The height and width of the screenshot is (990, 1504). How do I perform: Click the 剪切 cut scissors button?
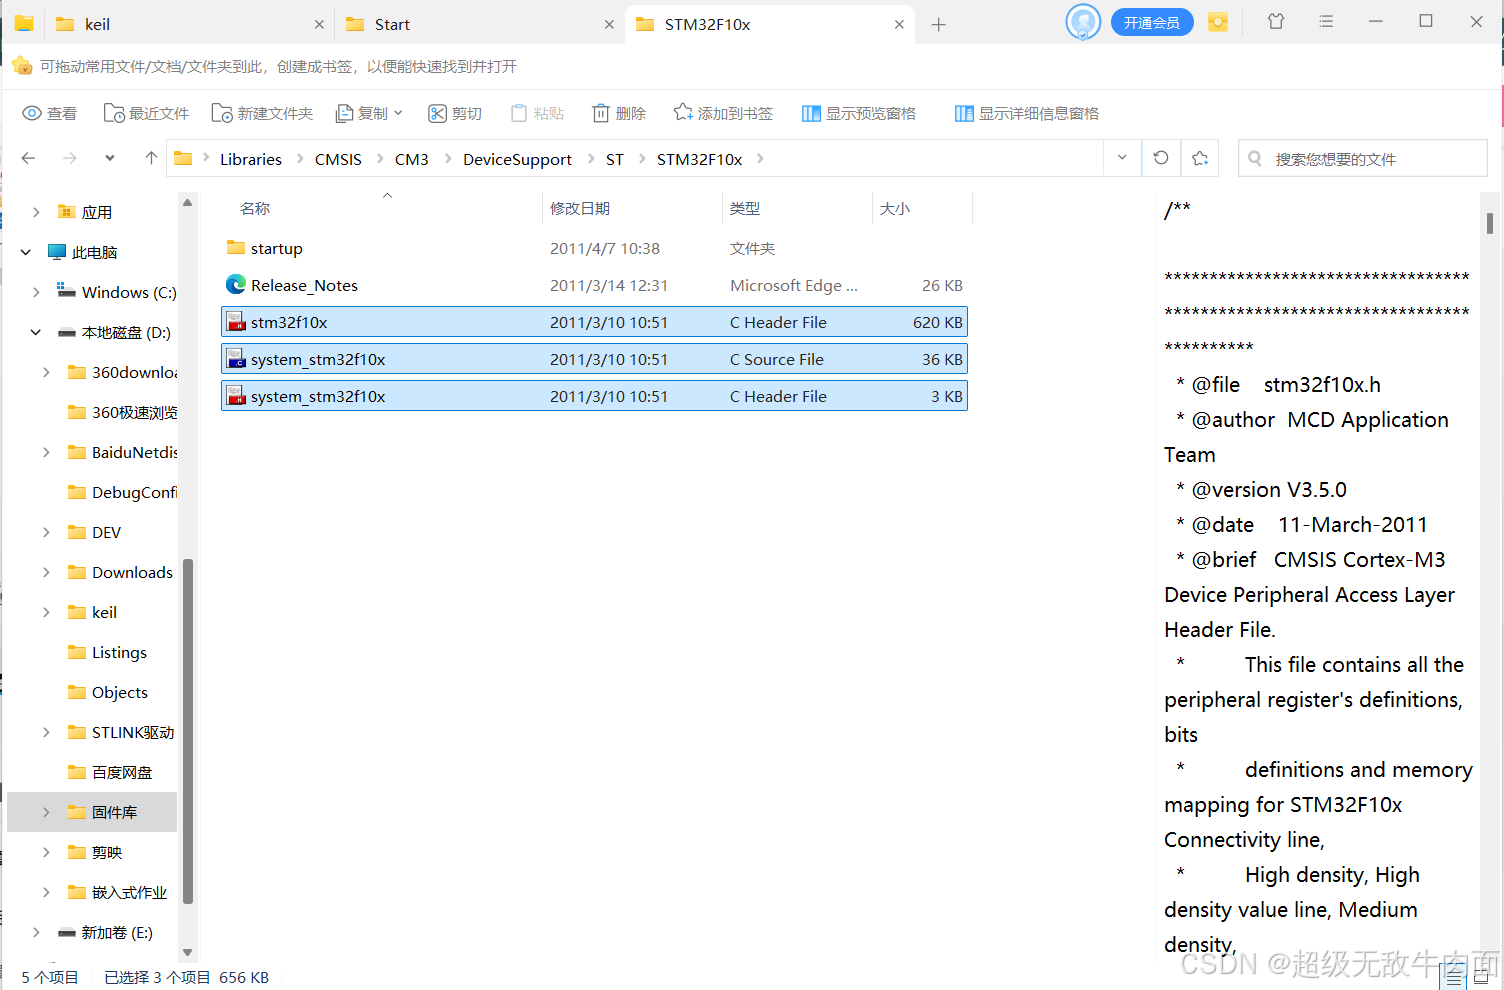pos(455,113)
